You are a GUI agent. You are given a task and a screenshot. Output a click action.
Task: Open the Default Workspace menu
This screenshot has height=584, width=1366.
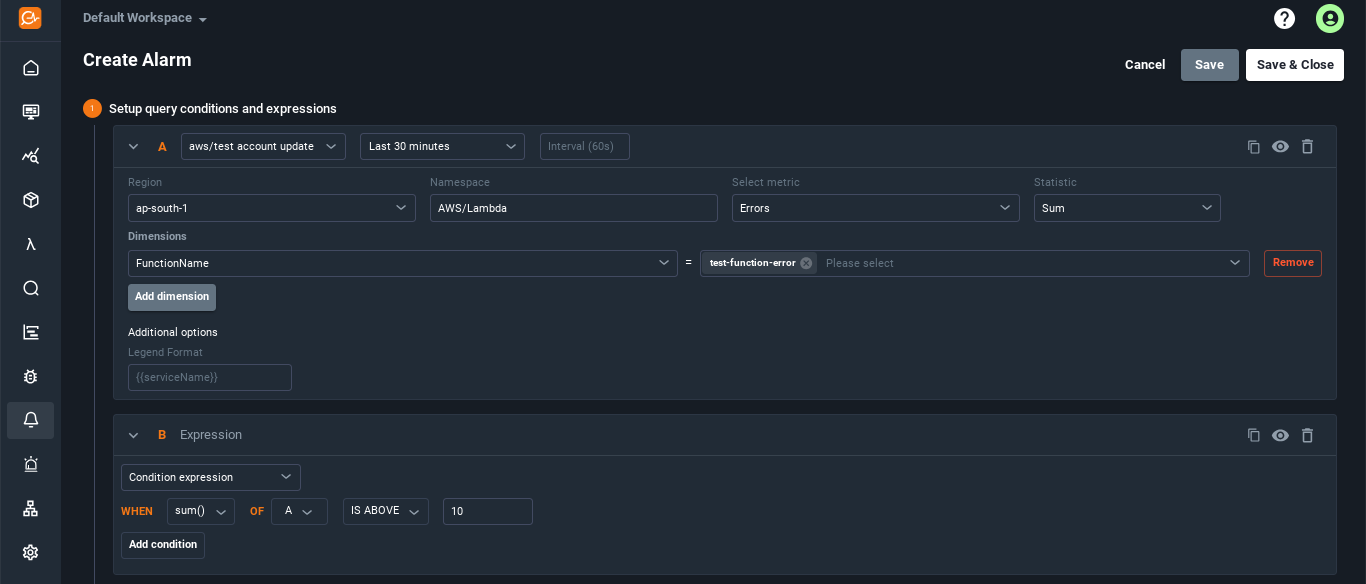pos(144,17)
